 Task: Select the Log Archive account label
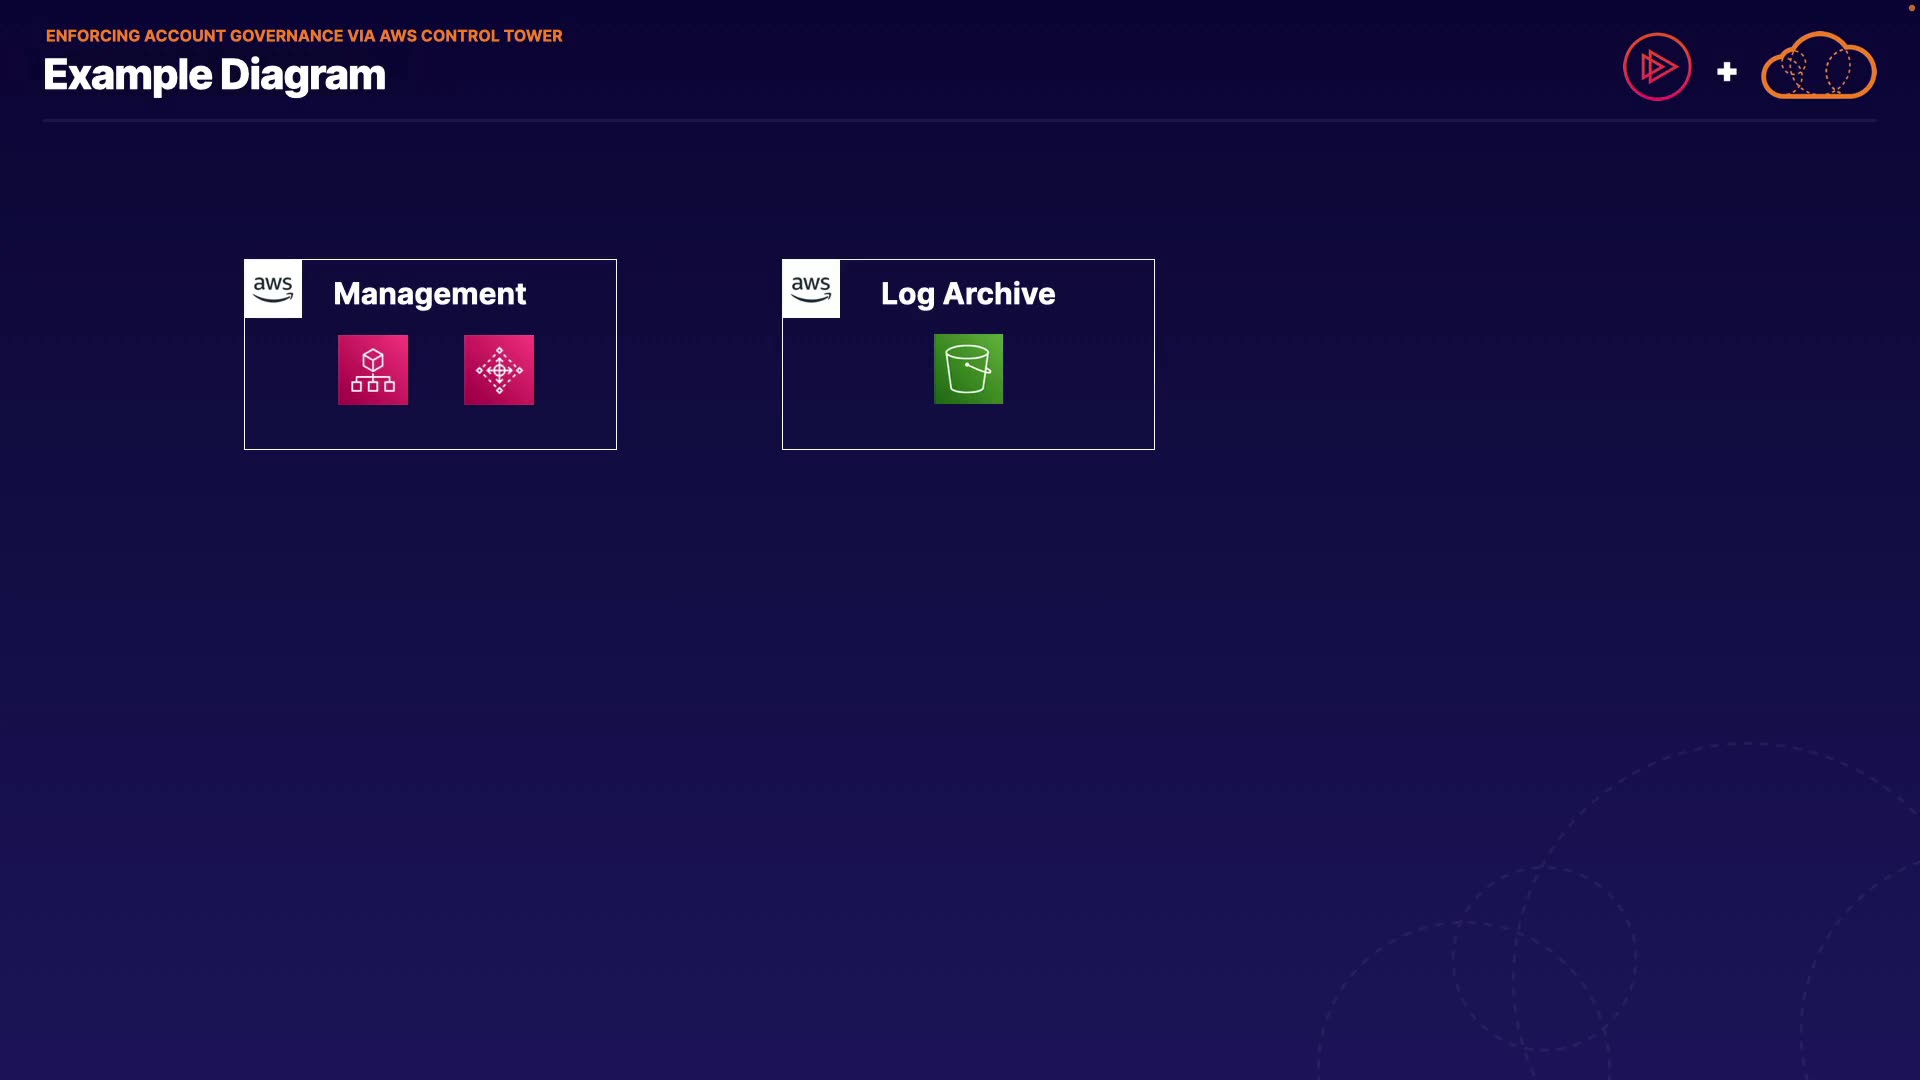[967, 294]
